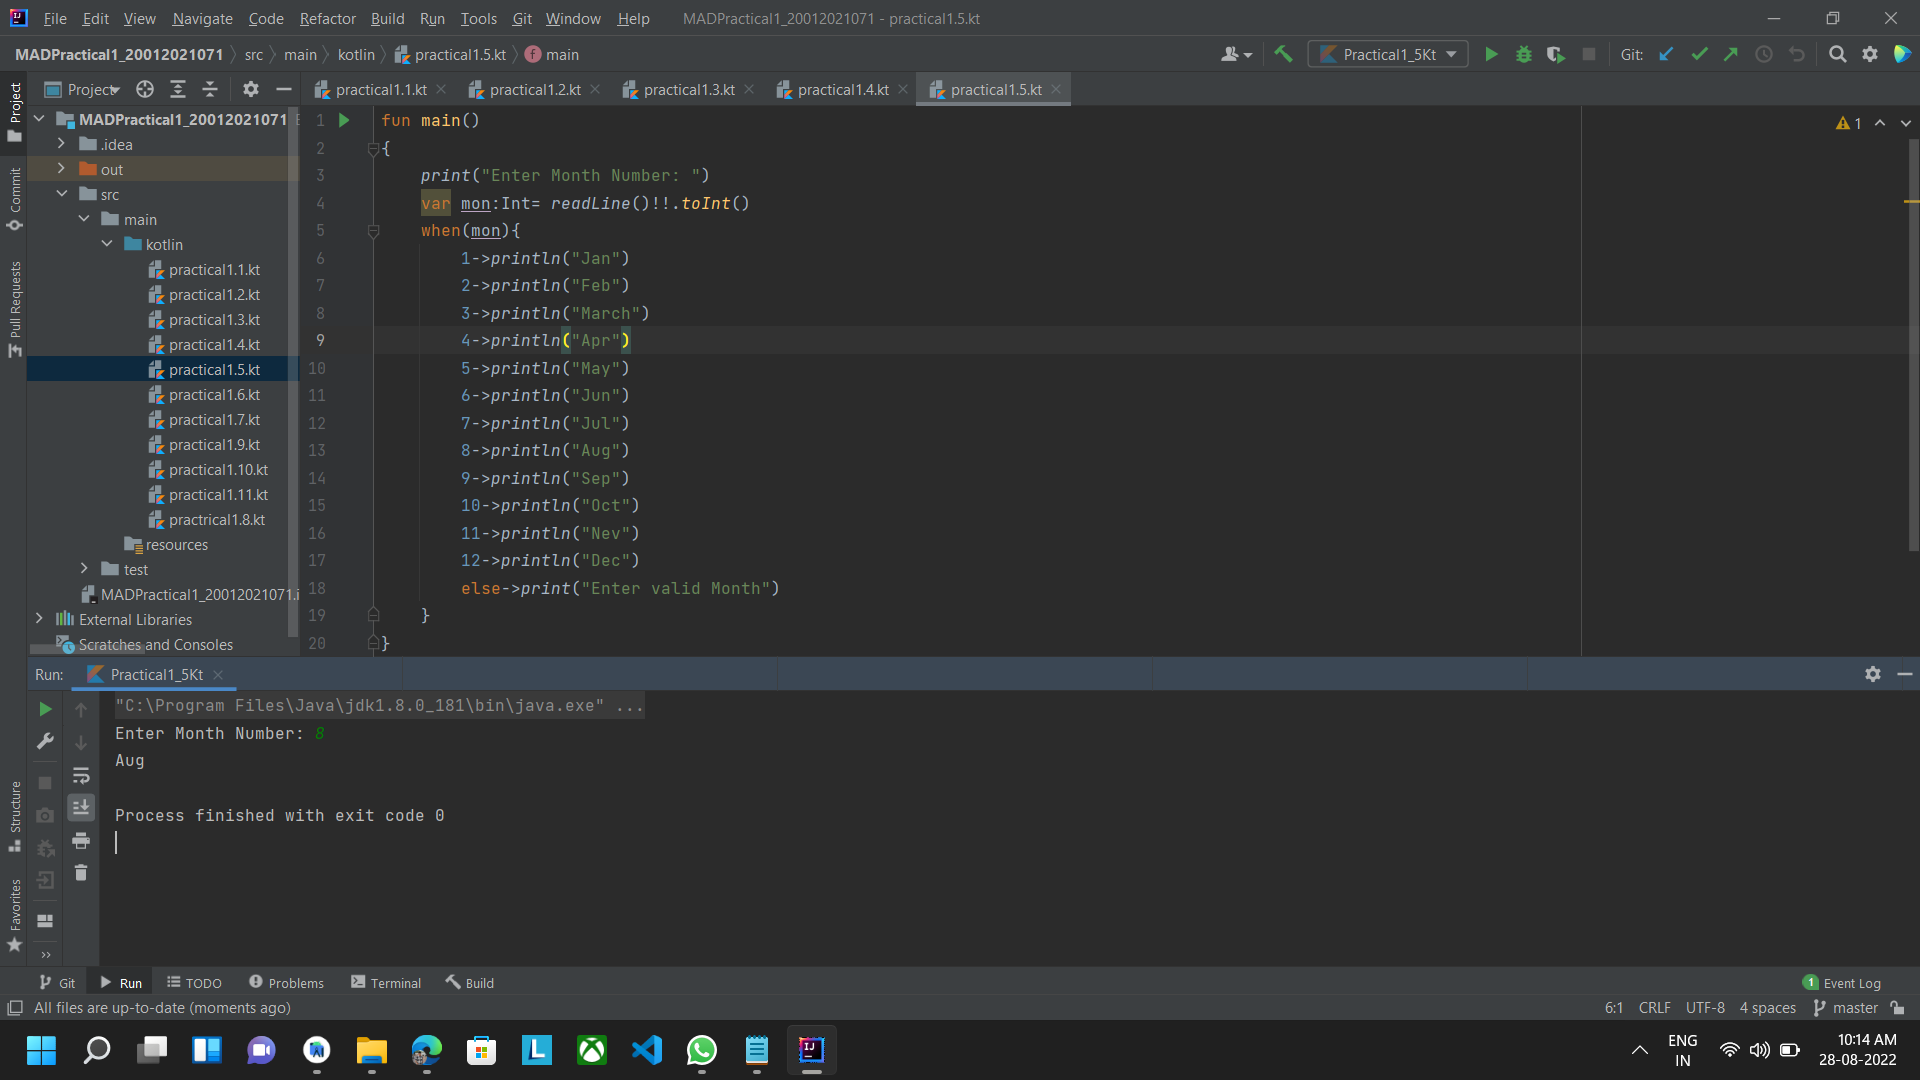Screen dimensions: 1920x1080
Task: Rerun the program in the Run panel
Action: point(44,709)
